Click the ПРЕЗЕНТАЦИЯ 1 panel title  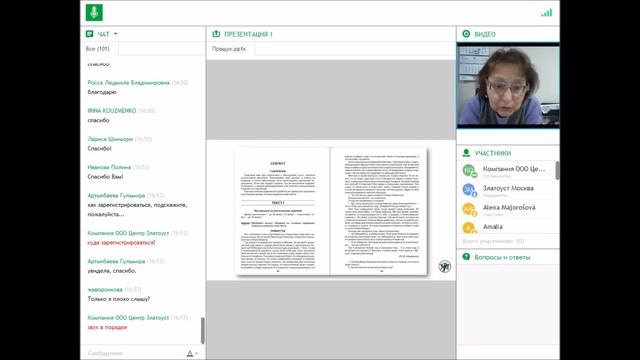[248, 34]
